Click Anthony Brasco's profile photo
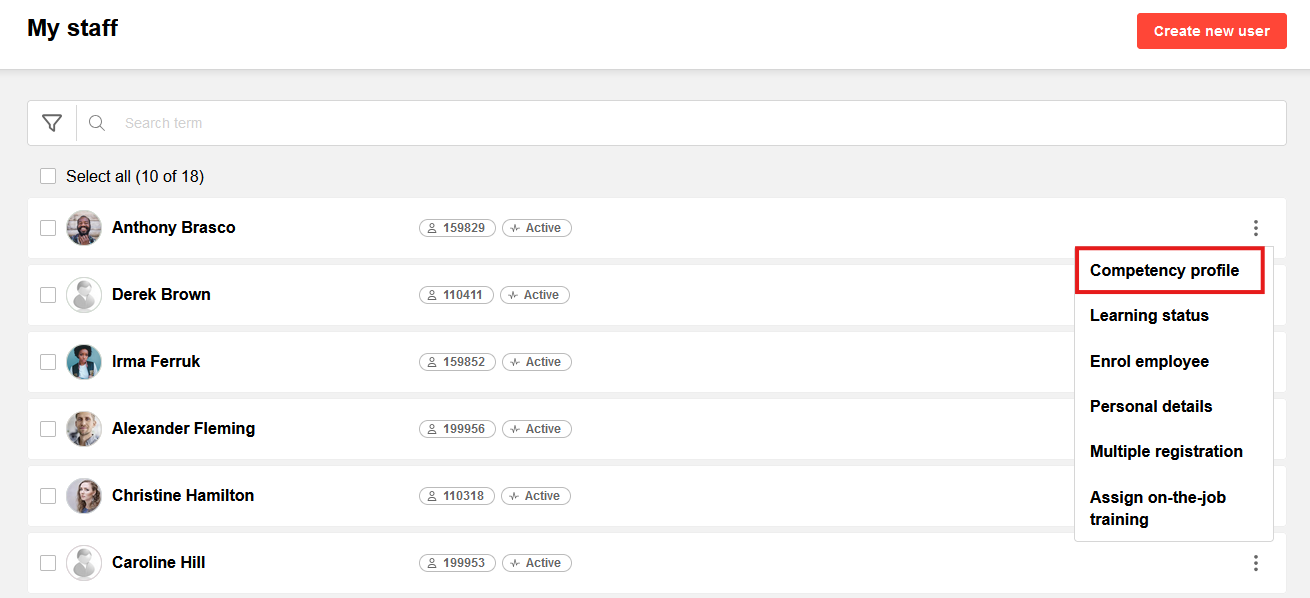 [84, 228]
